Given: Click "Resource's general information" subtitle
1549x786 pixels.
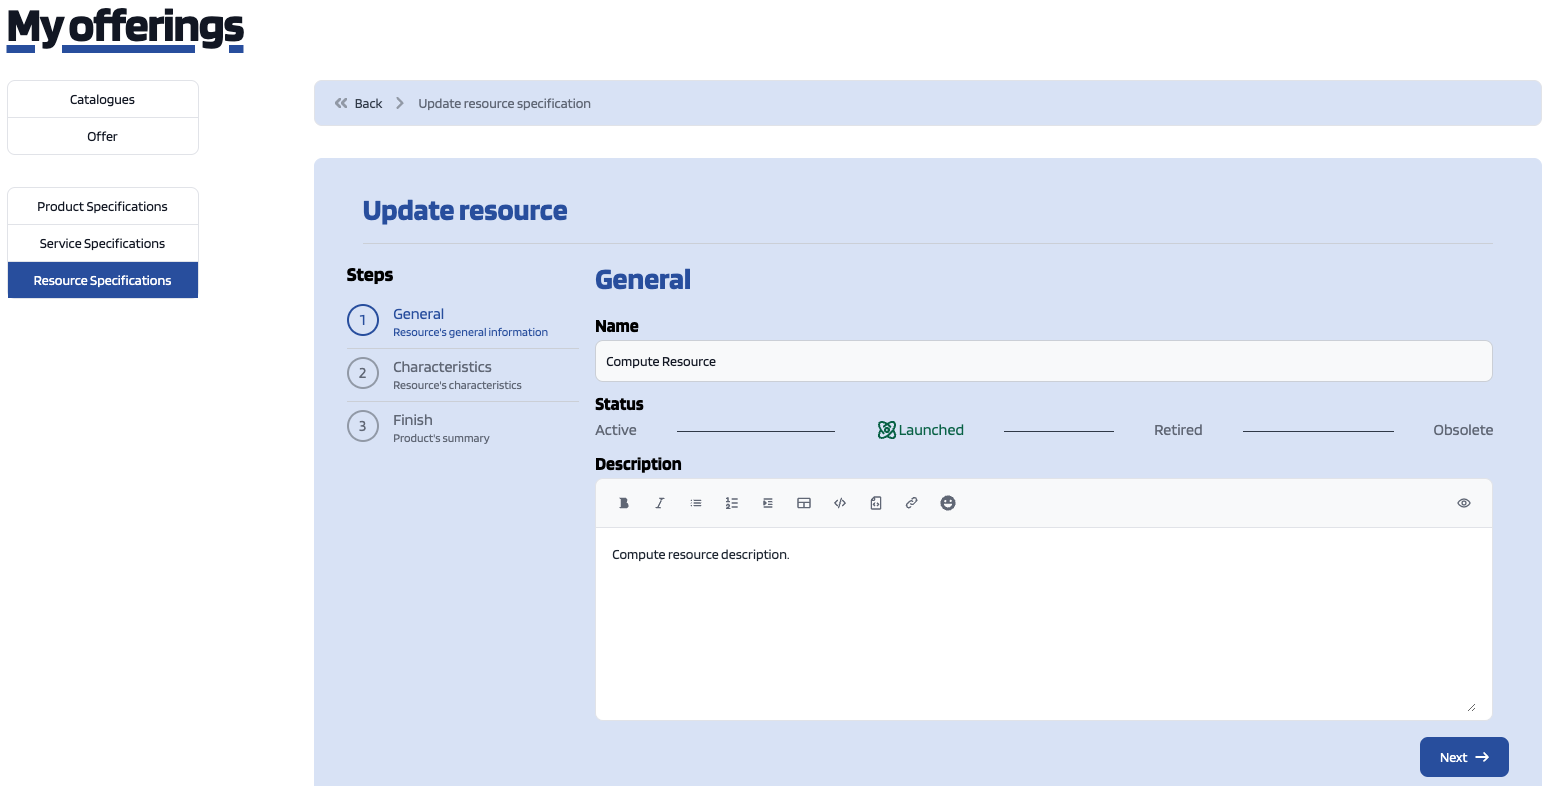Looking at the screenshot, I should 470,332.
